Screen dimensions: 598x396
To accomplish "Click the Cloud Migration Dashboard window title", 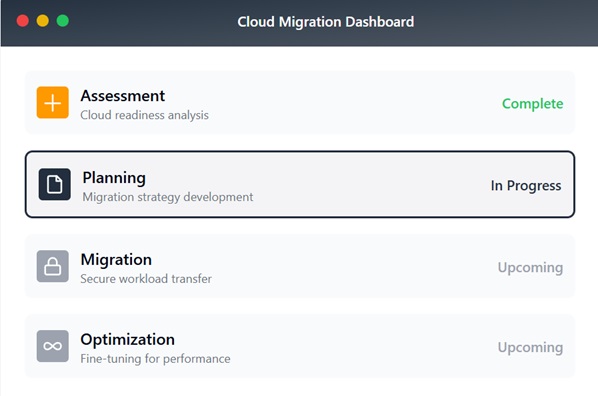I will point(326,22).
